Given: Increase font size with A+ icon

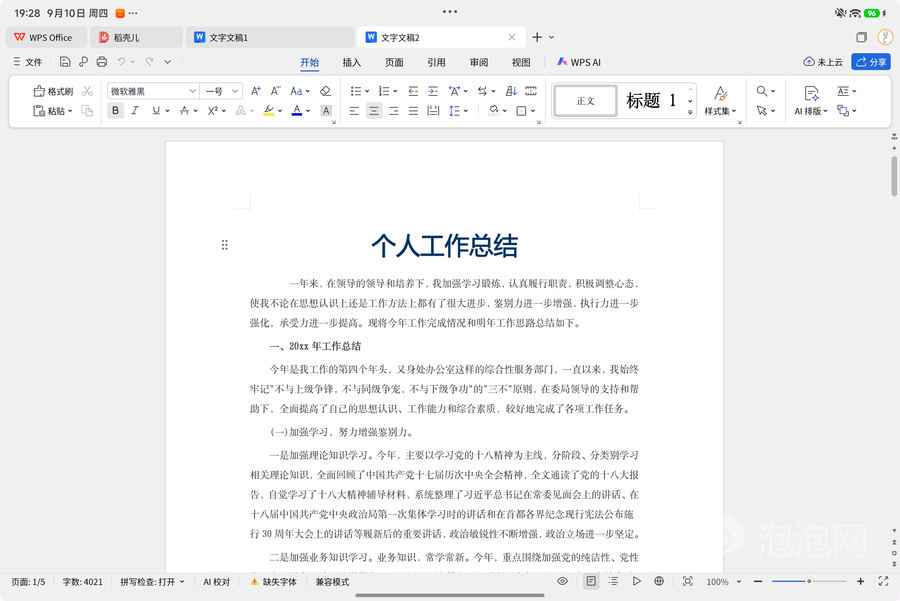Looking at the screenshot, I should tap(256, 91).
